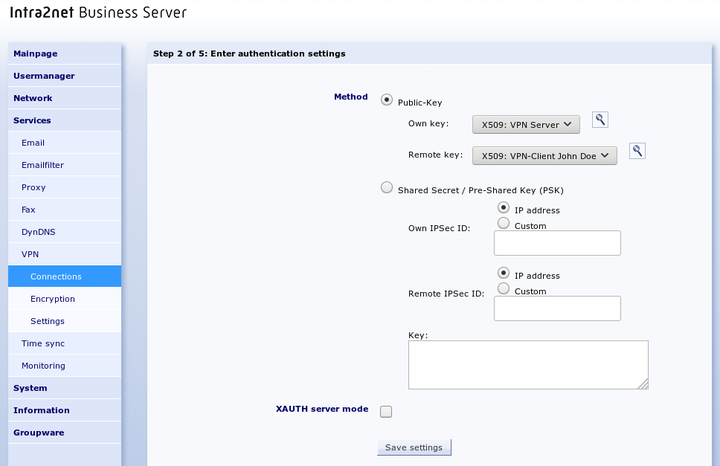Go to the Email service page
720x466 pixels.
pos(65,143)
